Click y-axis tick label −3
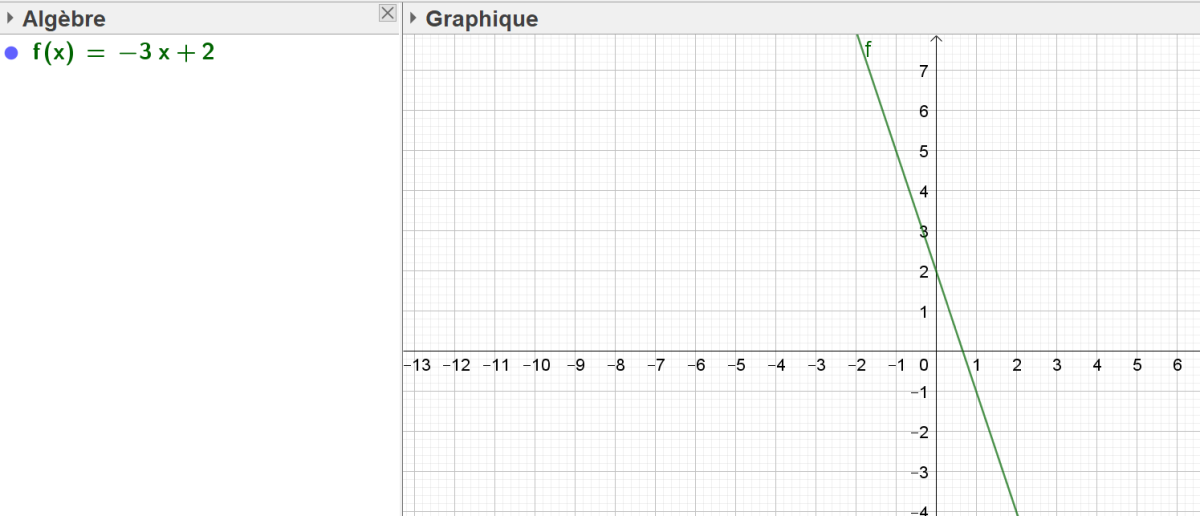 click(921, 472)
